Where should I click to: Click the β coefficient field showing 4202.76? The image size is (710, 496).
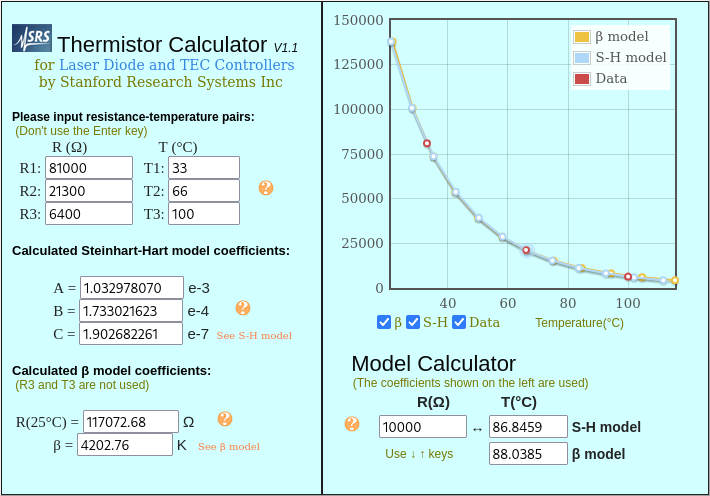click(125, 445)
